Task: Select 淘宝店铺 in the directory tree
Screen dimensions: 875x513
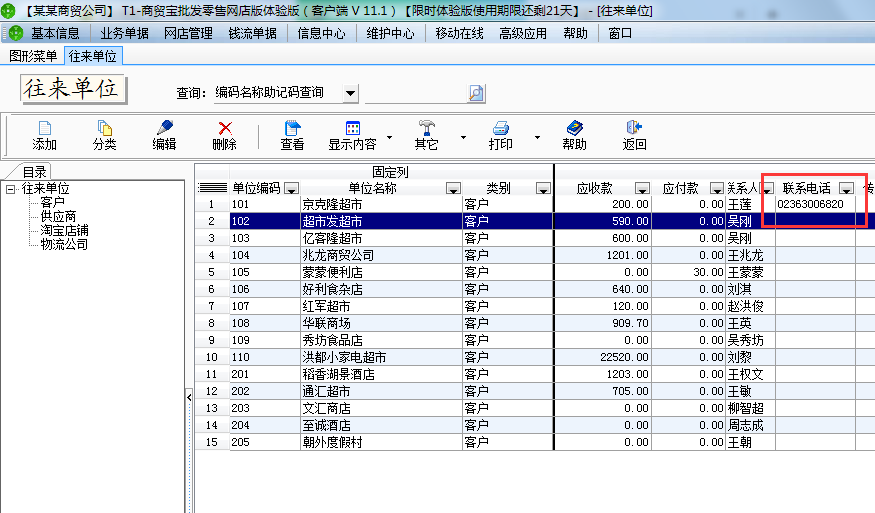Action: (x=64, y=230)
